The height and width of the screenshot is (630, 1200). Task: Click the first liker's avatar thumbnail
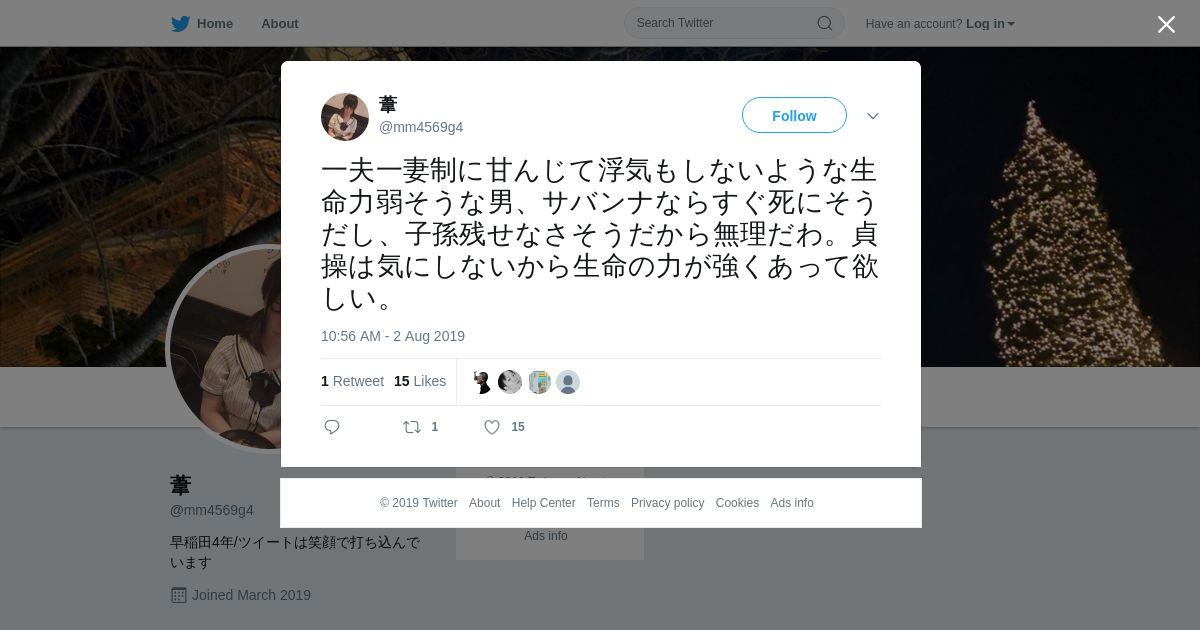[482, 382]
